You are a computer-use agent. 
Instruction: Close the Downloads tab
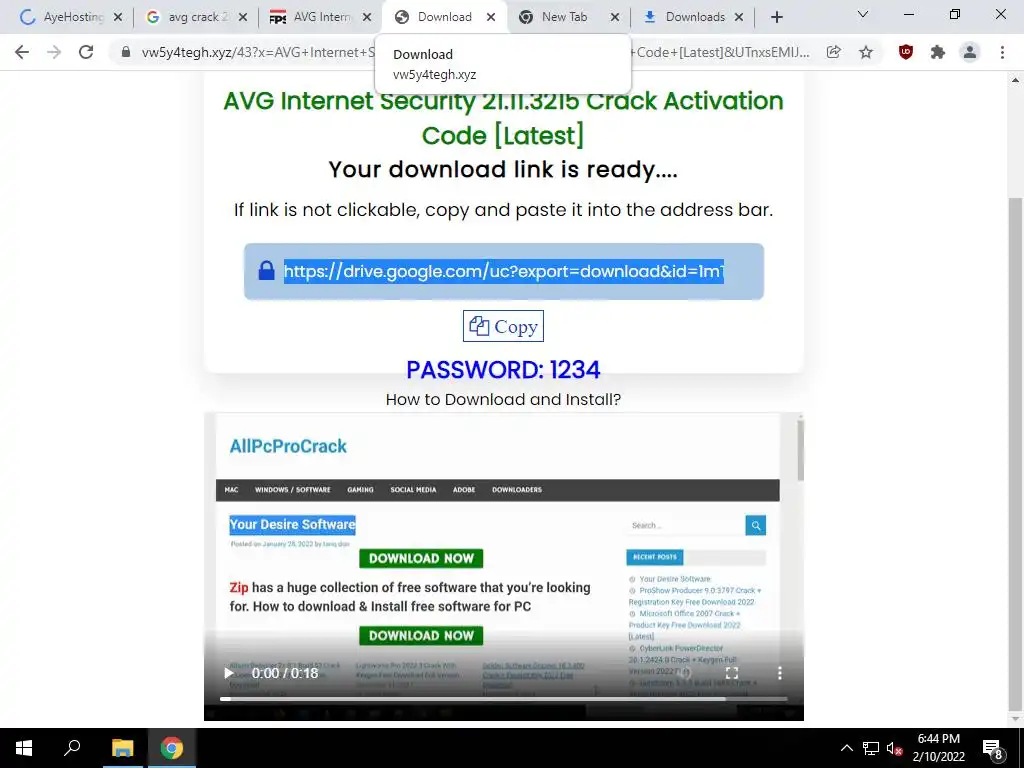point(739,18)
